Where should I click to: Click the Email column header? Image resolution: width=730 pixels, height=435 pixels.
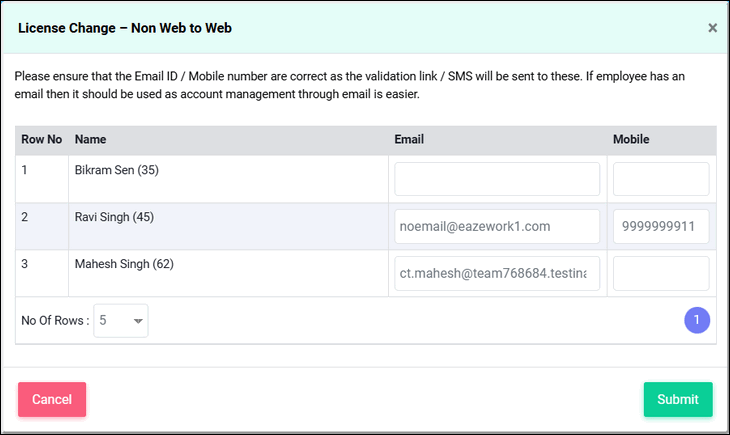(409, 139)
